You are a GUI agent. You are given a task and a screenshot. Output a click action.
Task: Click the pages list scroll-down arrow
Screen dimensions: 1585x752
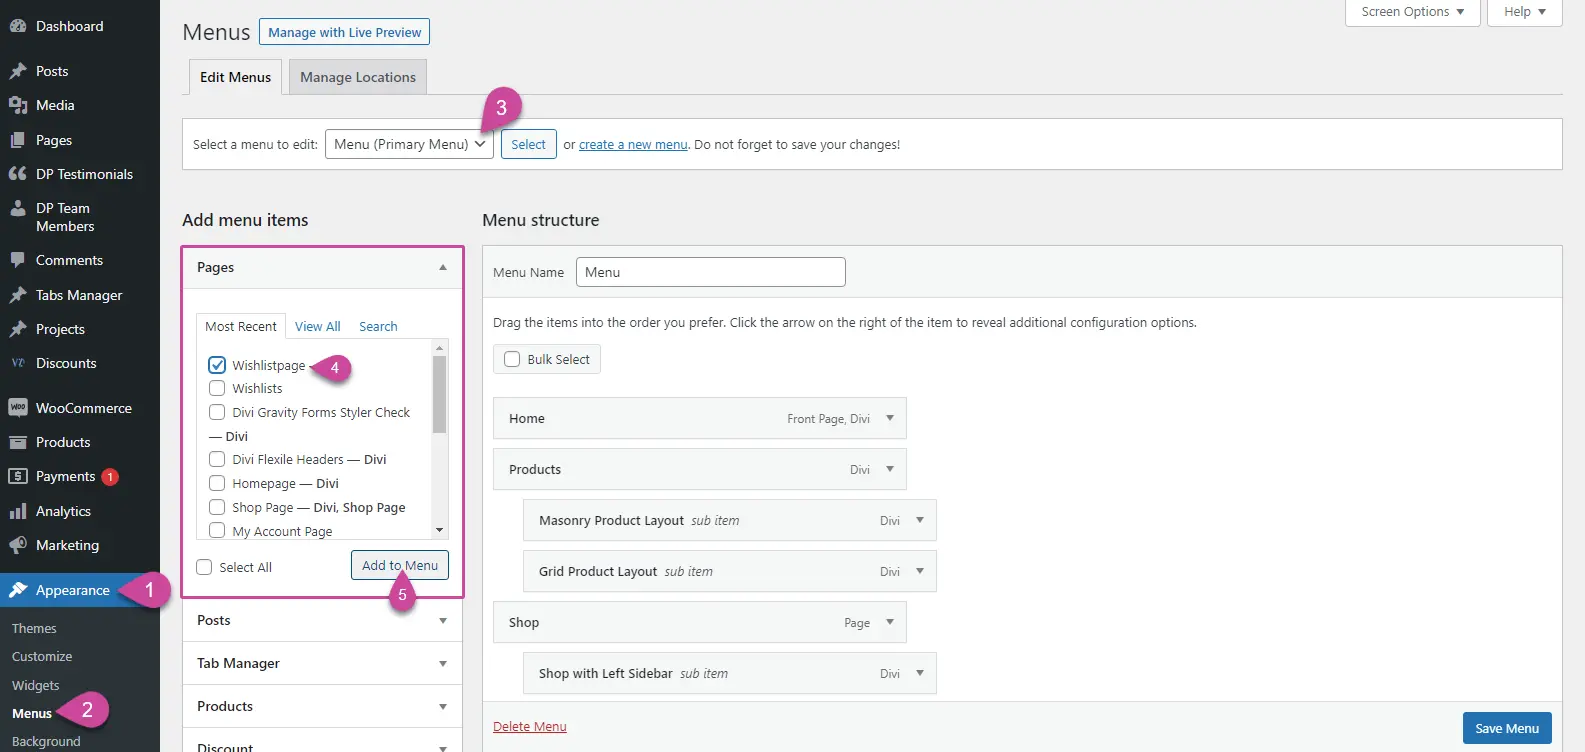439,530
